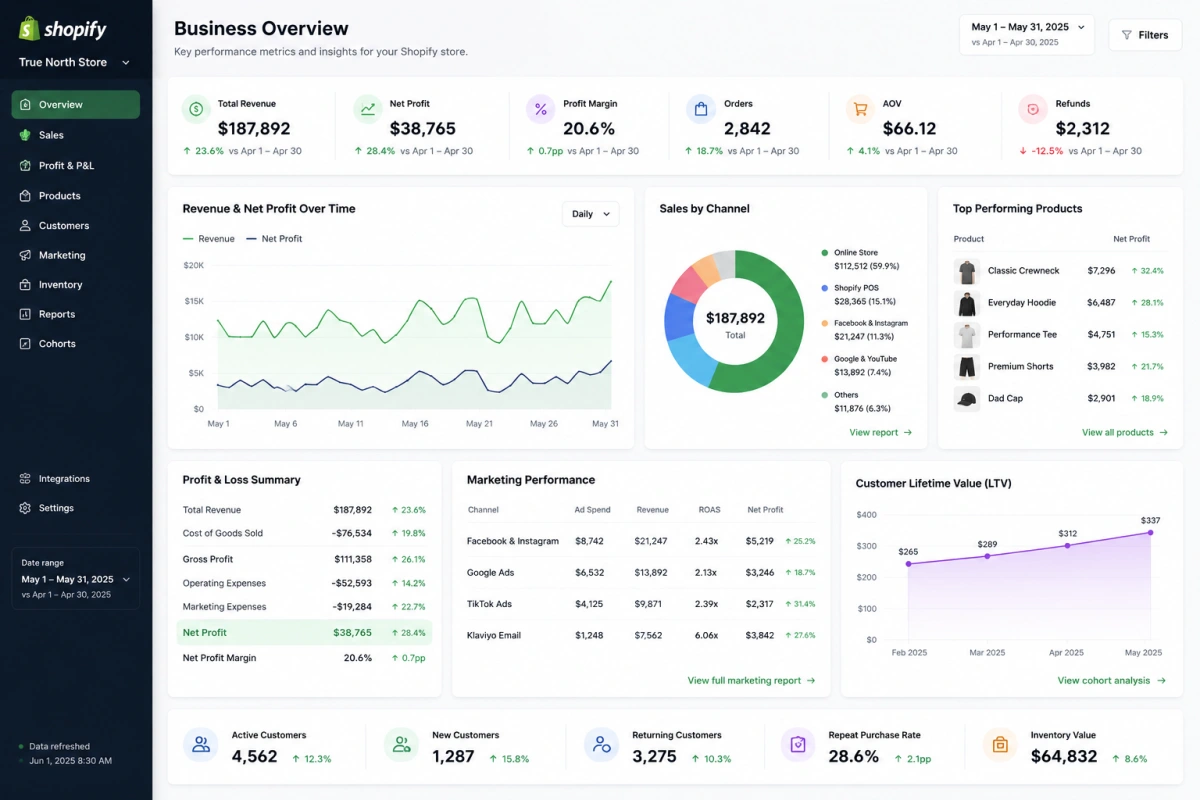
Task: Click the Products tag icon in sidebar
Action: pos(25,196)
